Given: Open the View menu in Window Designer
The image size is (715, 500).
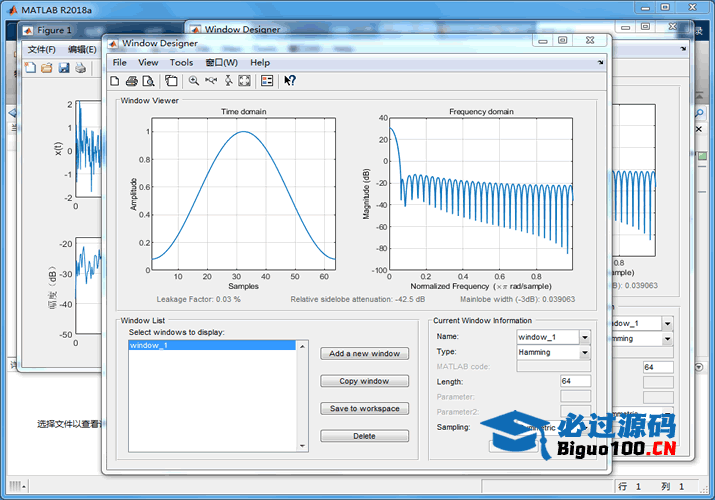Looking at the screenshot, I should [148, 62].
